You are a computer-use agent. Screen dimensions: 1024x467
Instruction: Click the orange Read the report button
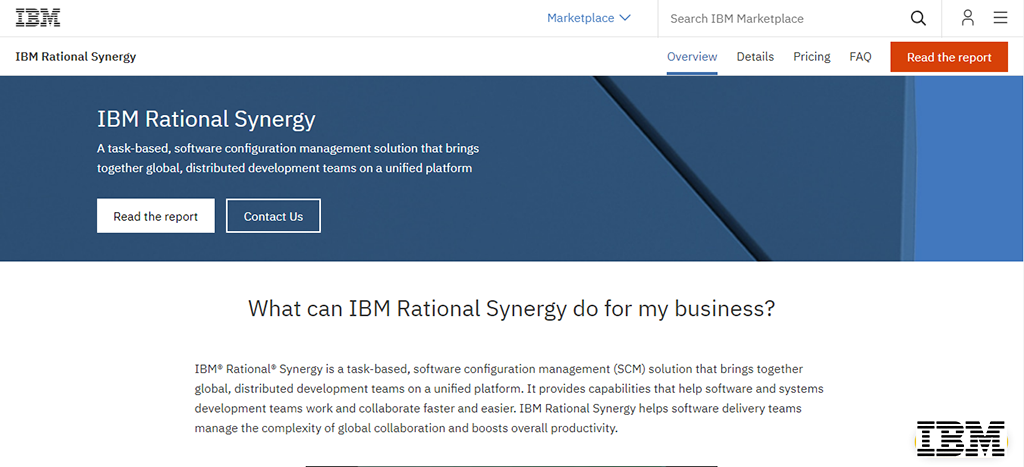tap(949, 57)
